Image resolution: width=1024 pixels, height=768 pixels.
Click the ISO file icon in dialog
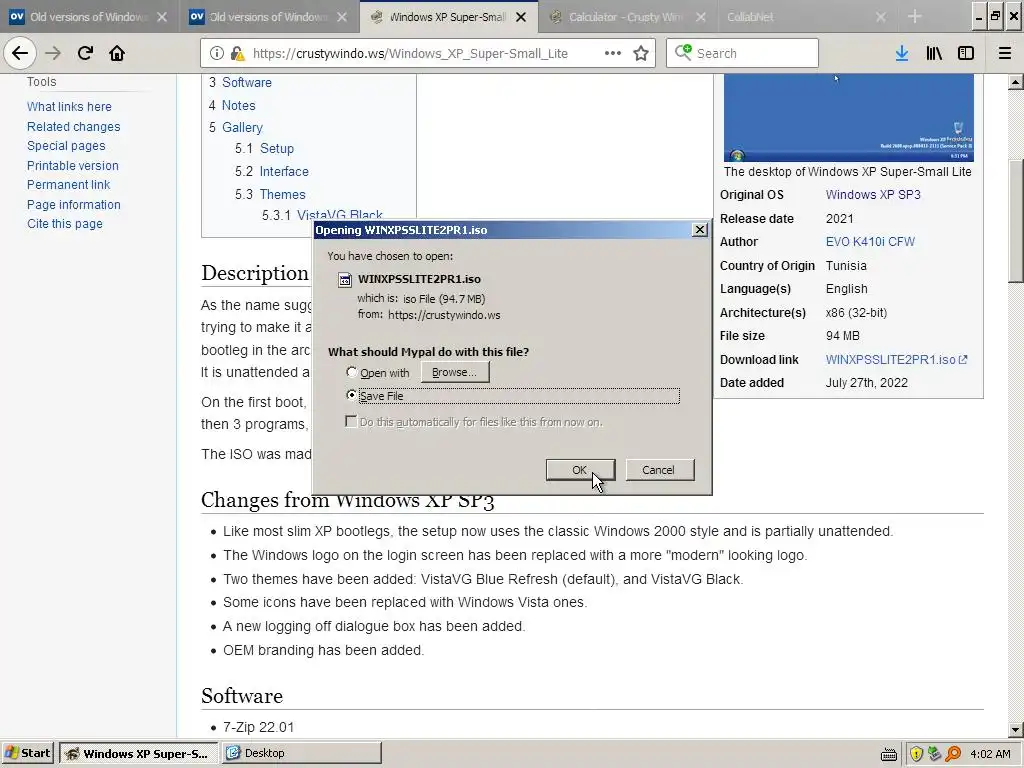point(344,280)
